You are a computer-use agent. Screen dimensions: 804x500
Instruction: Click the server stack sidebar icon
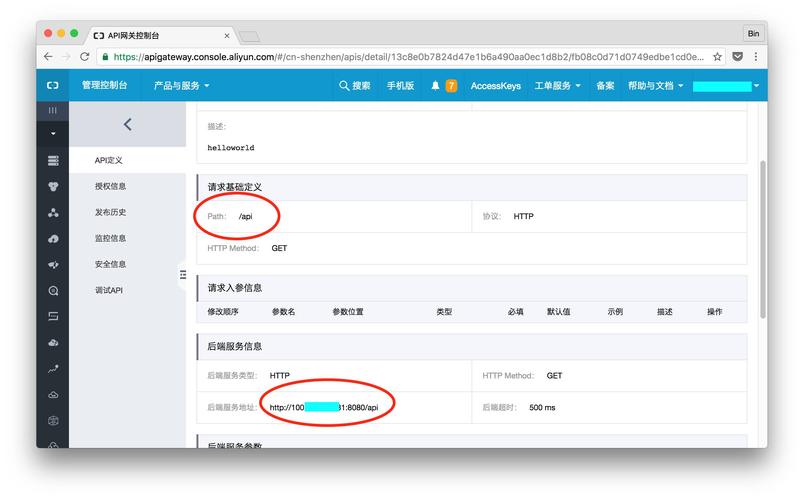coord(53,161)
